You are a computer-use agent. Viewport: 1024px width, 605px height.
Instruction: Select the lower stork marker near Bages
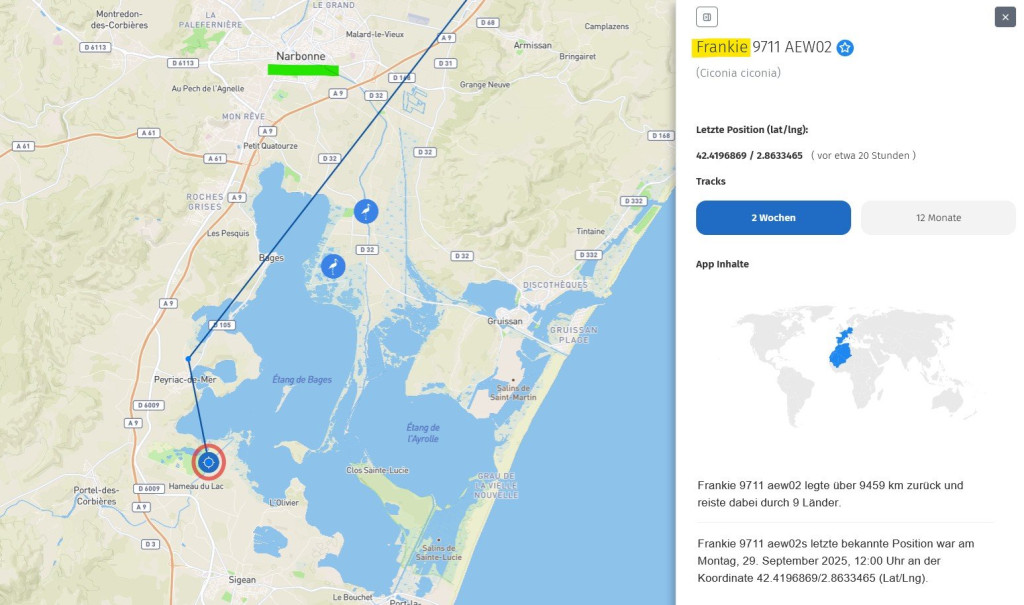point(332,266)
